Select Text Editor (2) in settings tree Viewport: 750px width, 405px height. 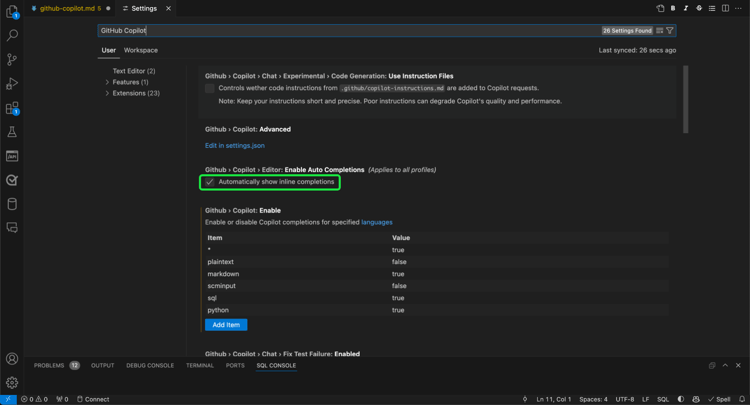coord(134,71)
